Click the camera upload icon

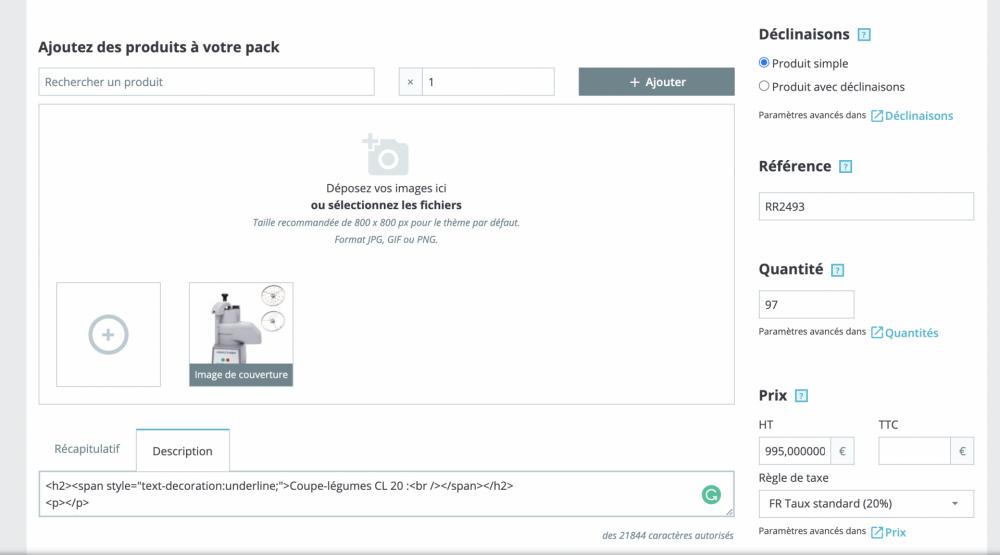(x=385, y=154)
